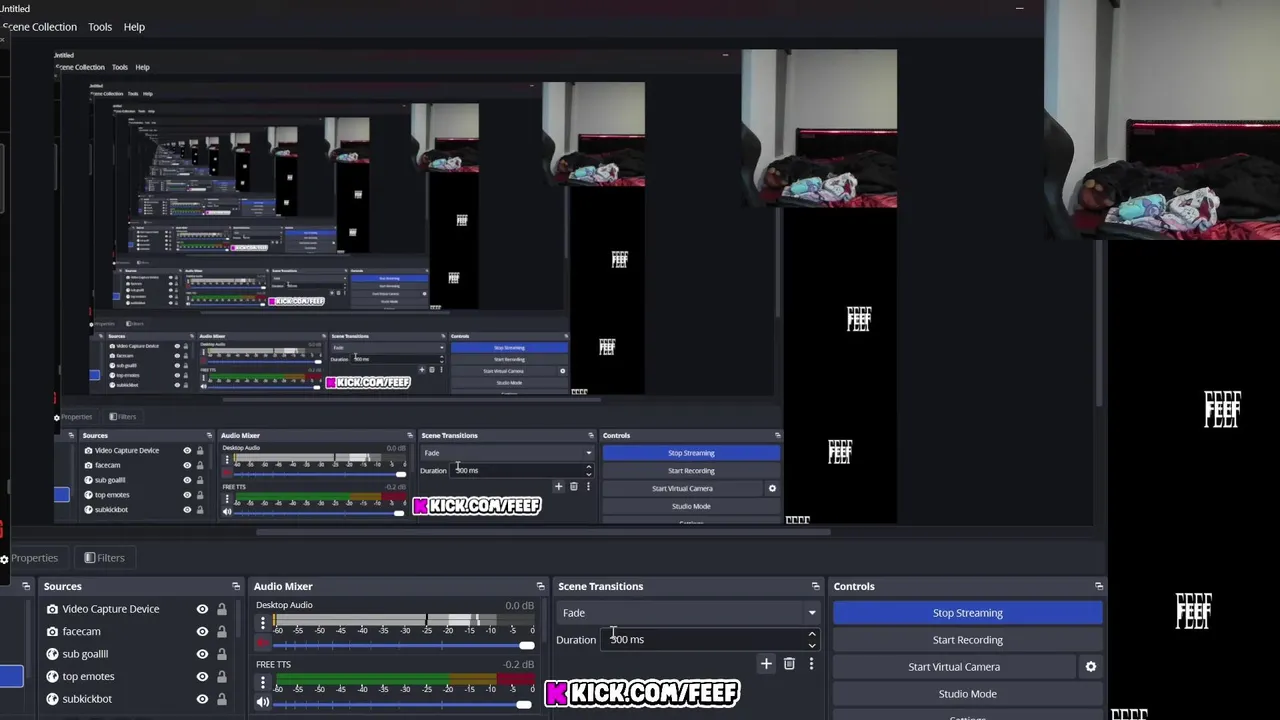The image size is (1280, 720).
Task: Remove the transition with the trash icon
Action: tap(789, 663)
